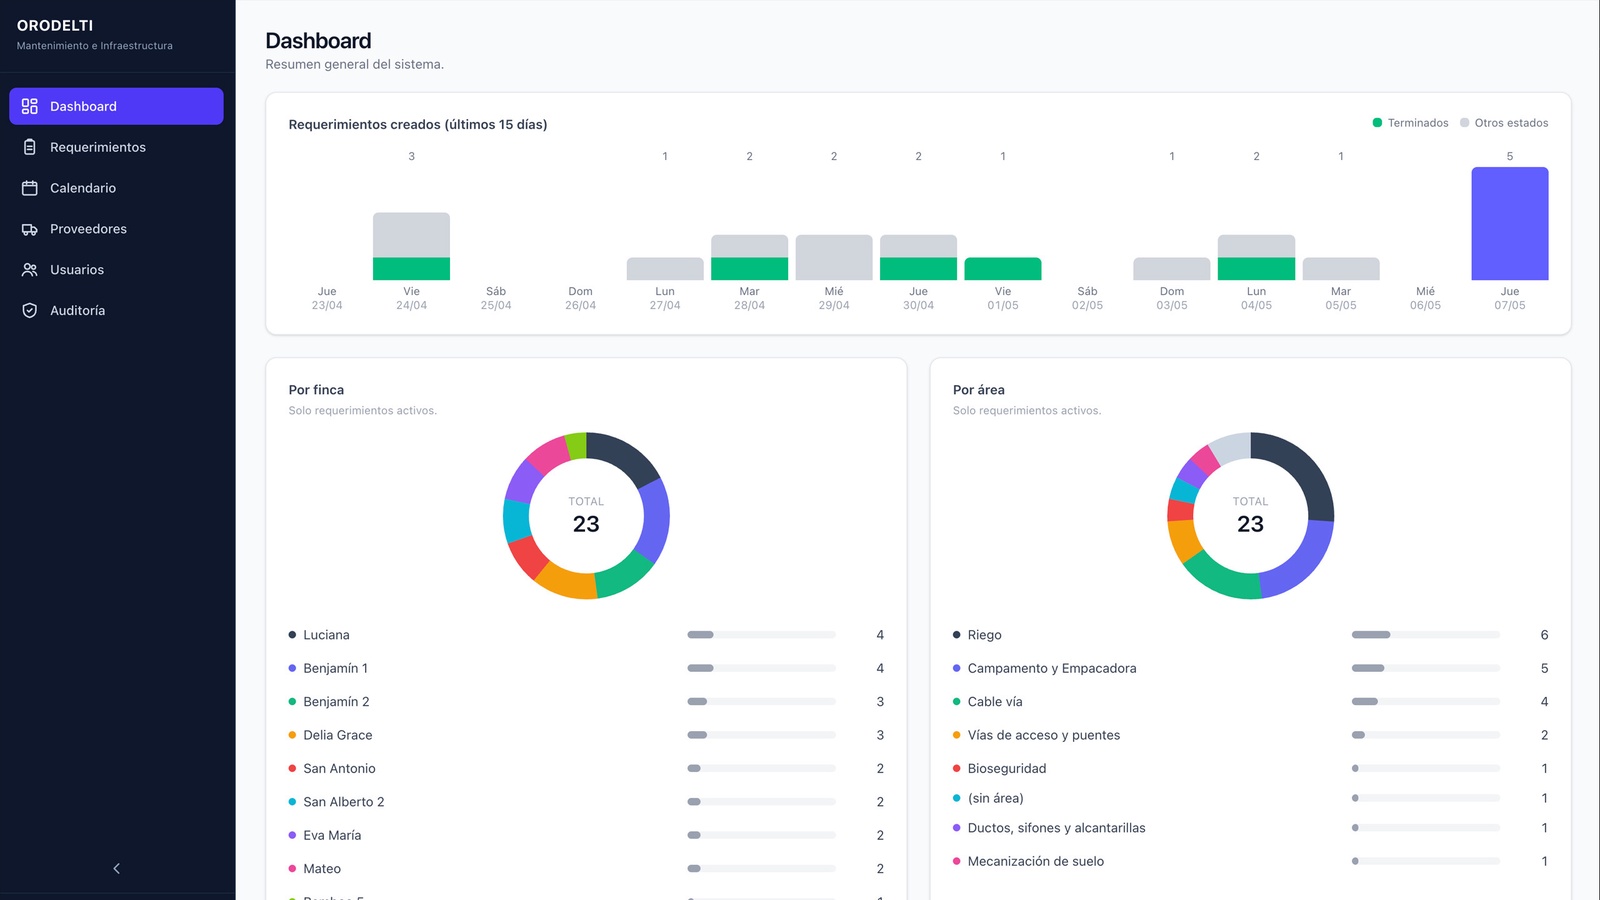Click the purple Jue 07/05 bar
The image size is (1600, 900).
[x=1510, y=223]
